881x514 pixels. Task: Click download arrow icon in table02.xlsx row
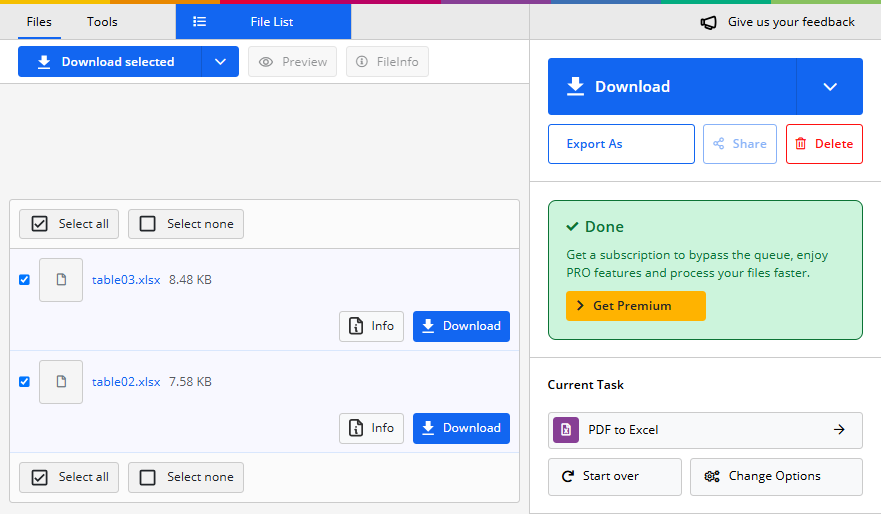tap(428, 429)
